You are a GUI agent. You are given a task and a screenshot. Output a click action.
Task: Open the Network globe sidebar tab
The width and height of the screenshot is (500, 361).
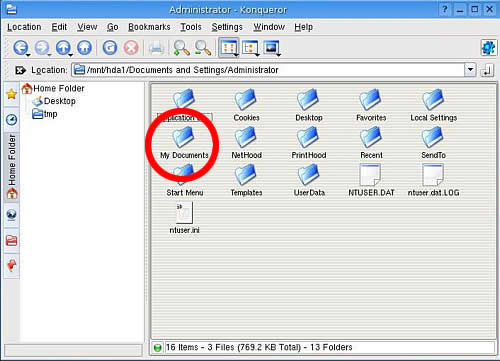pyautogui.click(x=12, y=215)
